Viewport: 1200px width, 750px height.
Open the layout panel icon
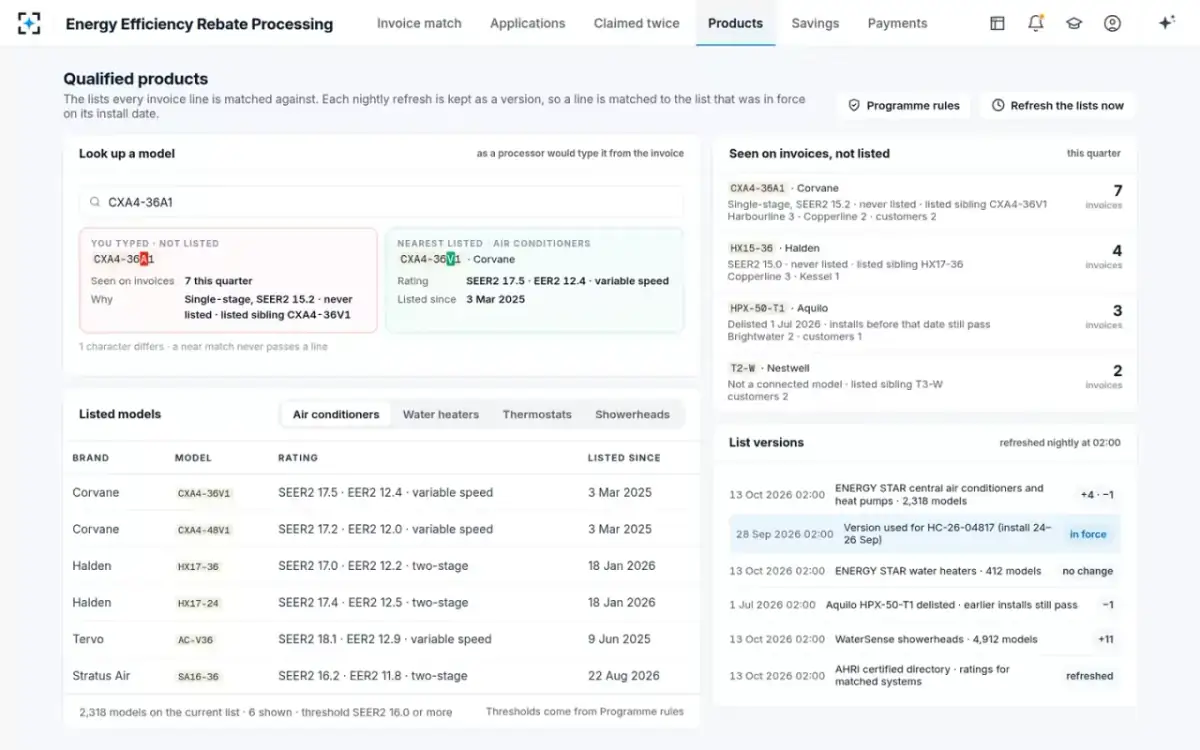(x=997, y=23)
